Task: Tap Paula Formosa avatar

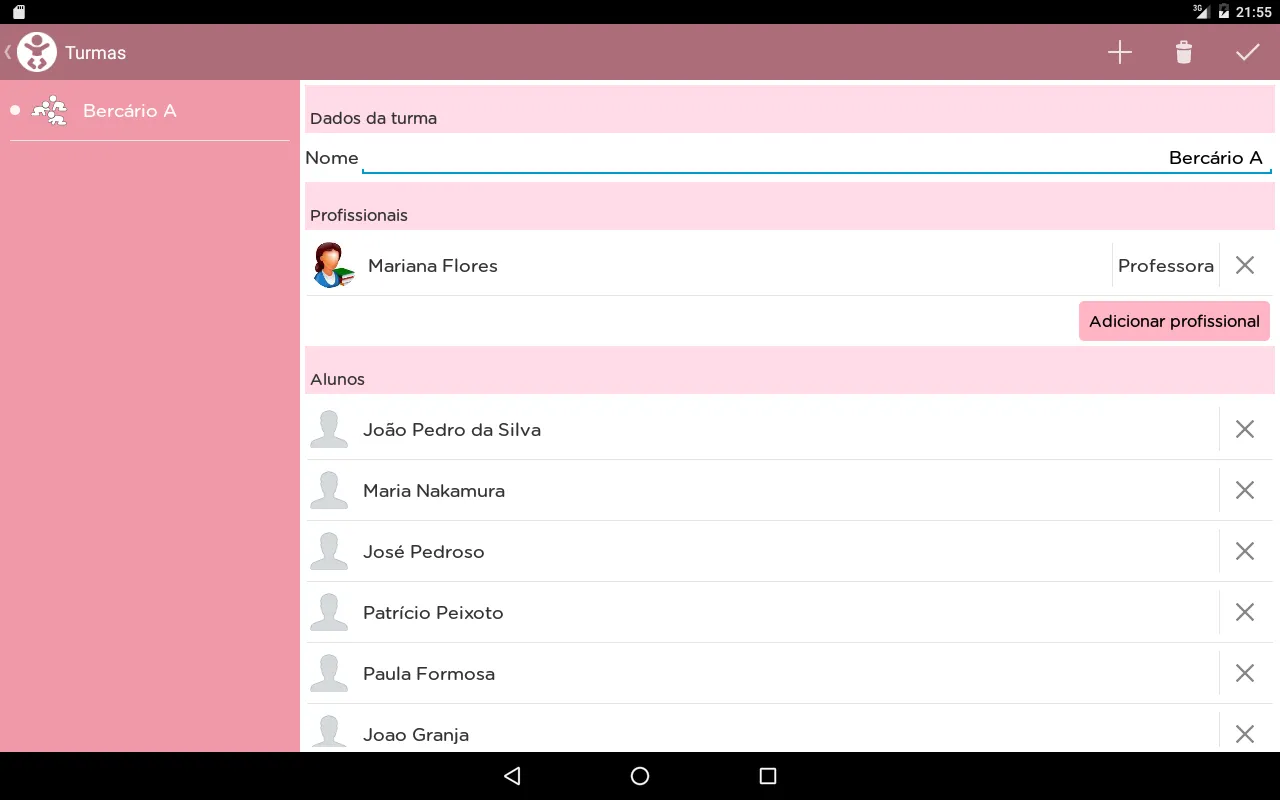Action: point(329,673)
